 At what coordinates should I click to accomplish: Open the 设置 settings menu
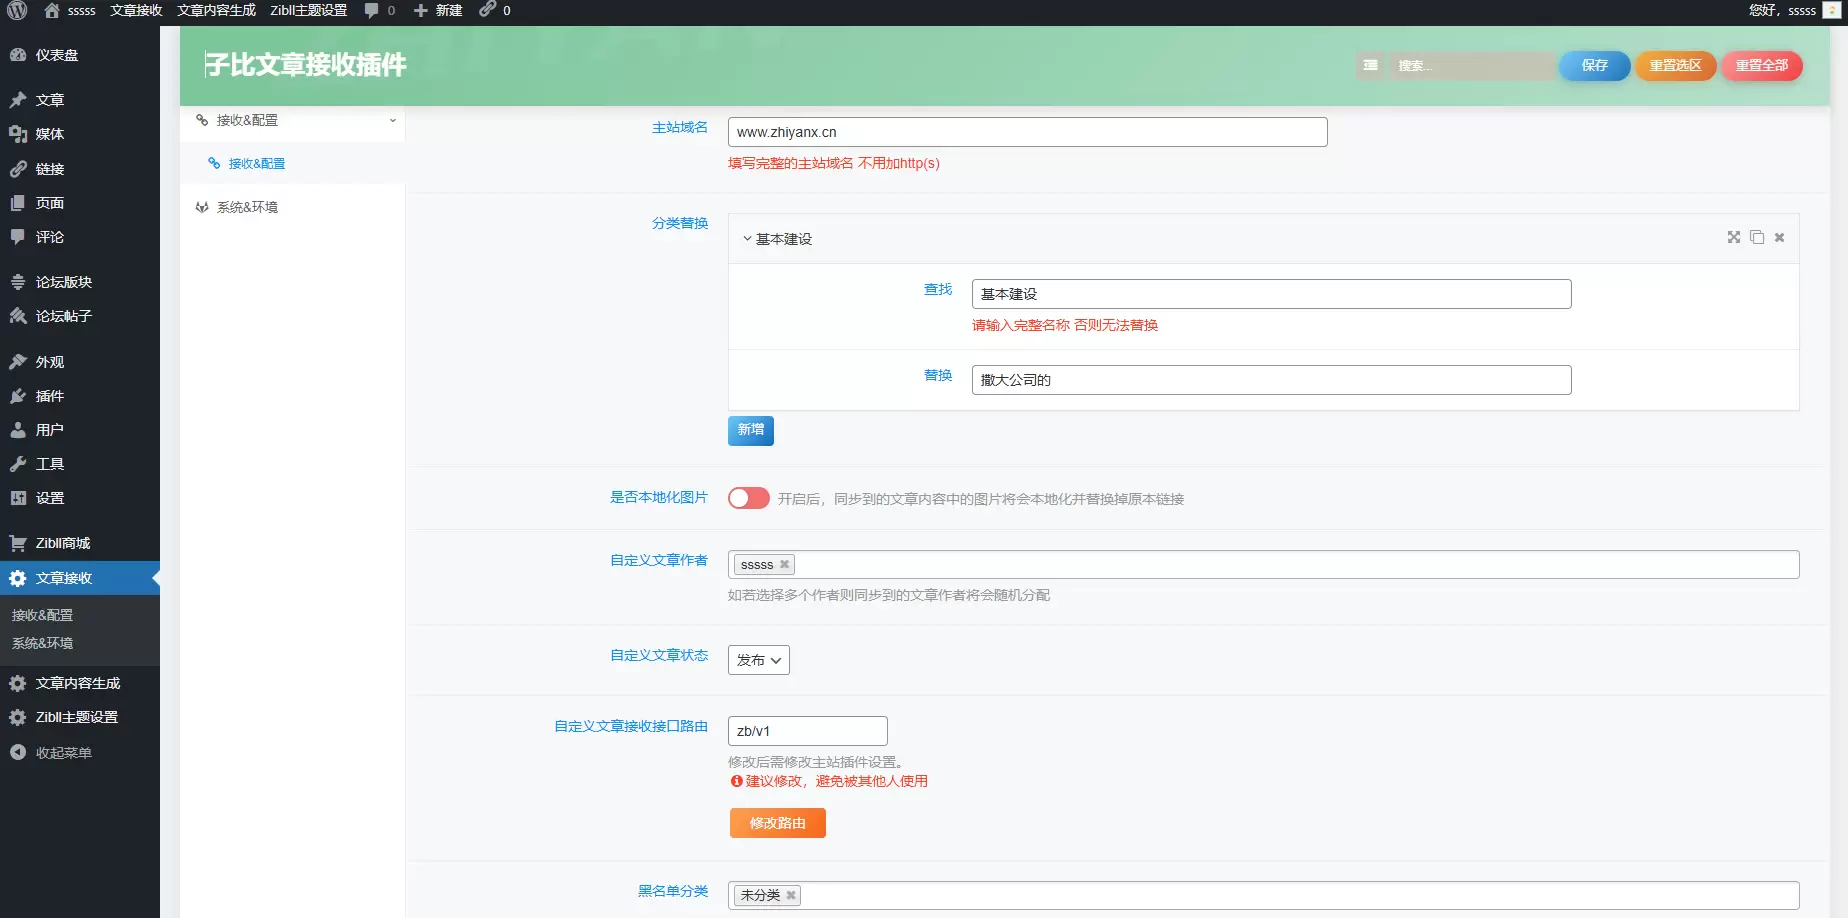80,498
